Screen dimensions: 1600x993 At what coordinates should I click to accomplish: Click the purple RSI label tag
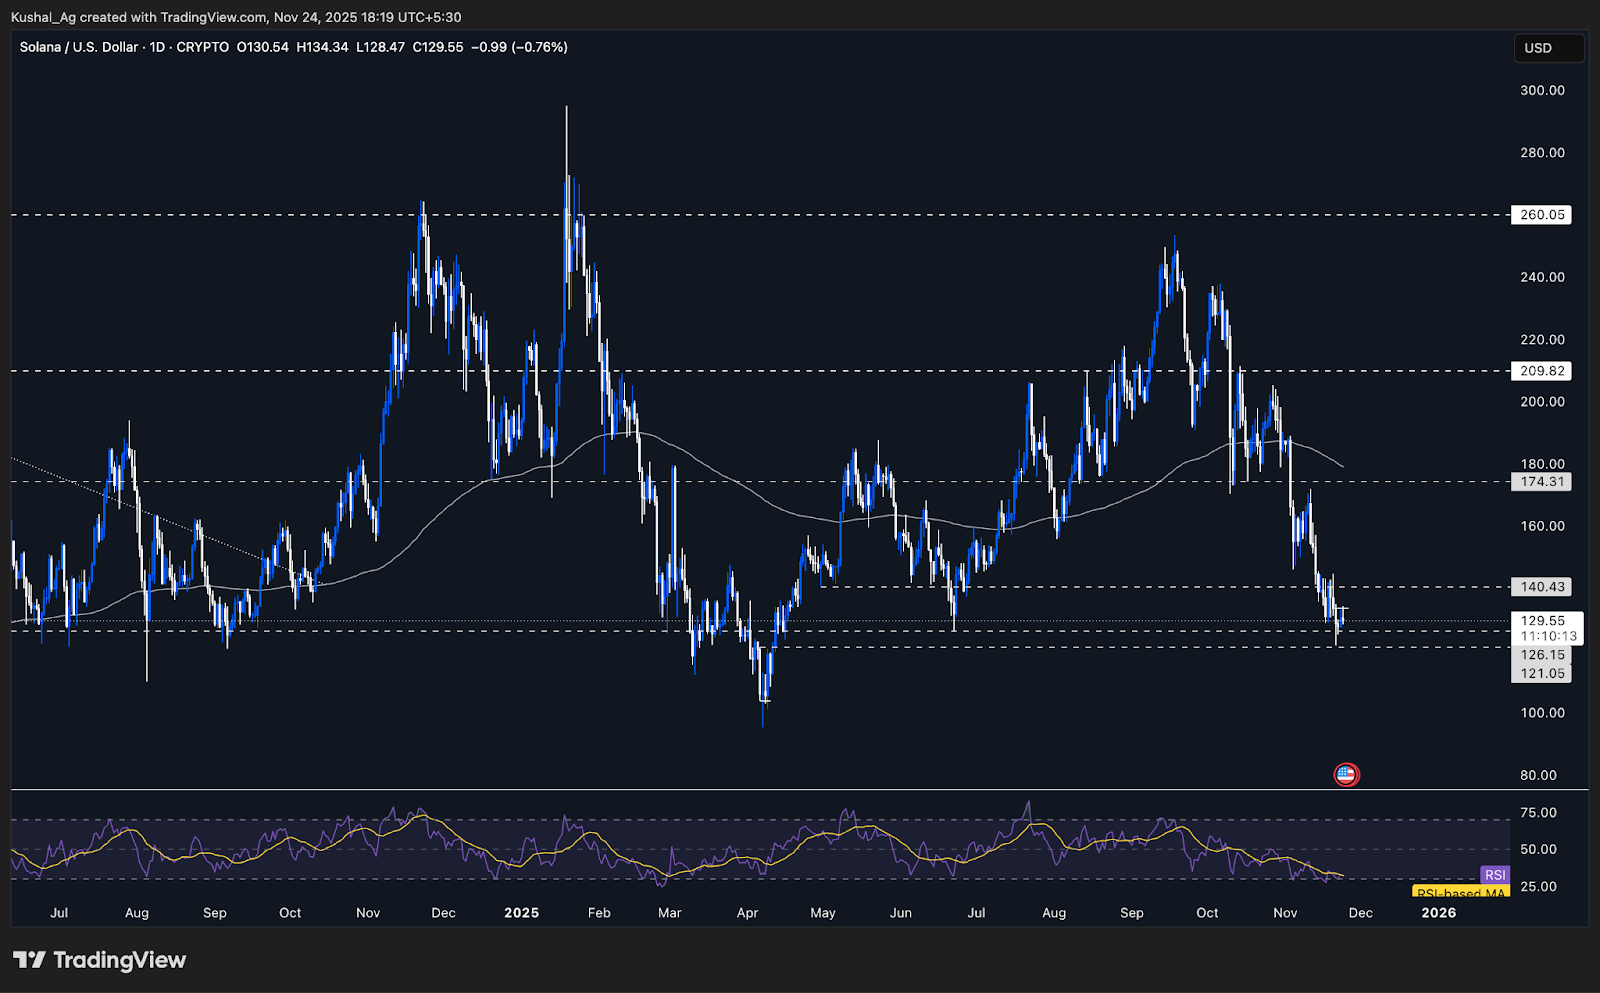point(1494,875)
